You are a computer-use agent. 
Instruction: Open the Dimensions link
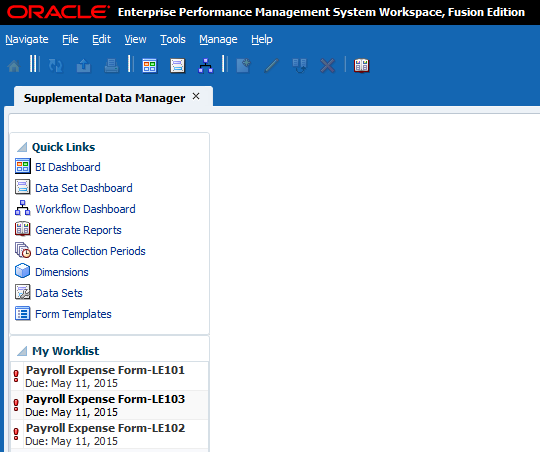coord(62,272)
